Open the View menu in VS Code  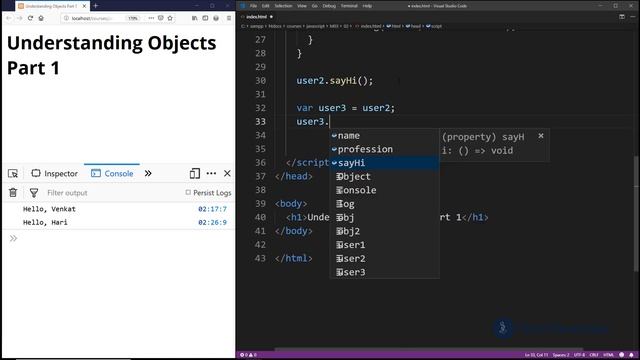pyautogui.click(x=302, y=6)
